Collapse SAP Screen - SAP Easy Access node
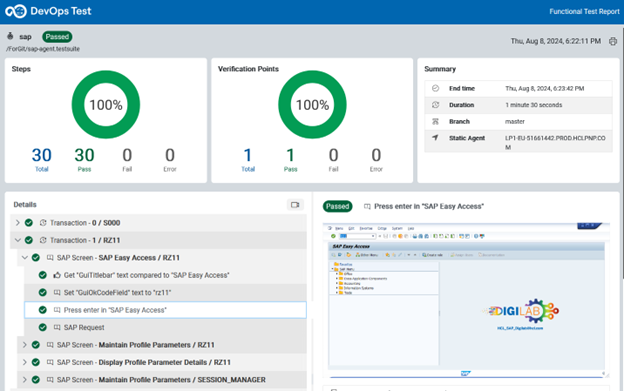The width and height of the screenshot is (624, 391). pos(25,258)
